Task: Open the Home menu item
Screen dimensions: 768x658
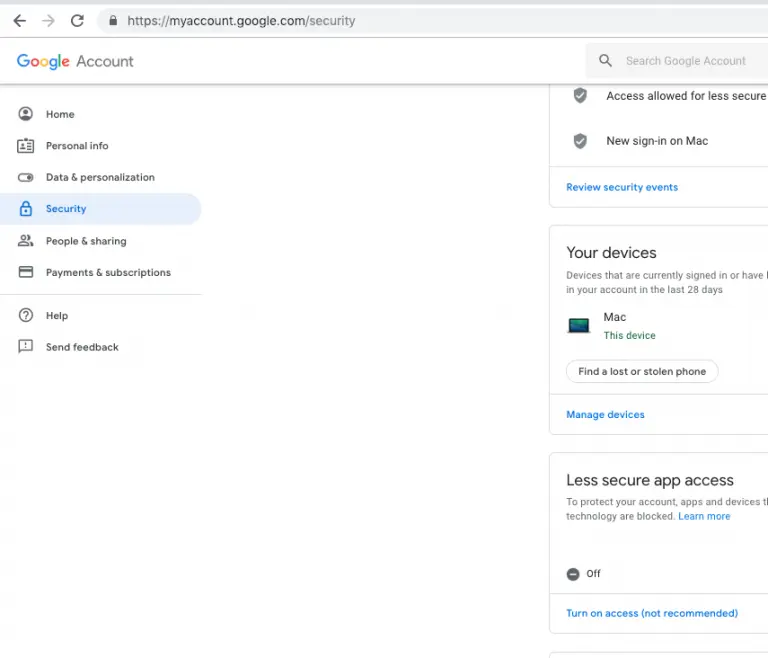Action: [x=60, y=114]
